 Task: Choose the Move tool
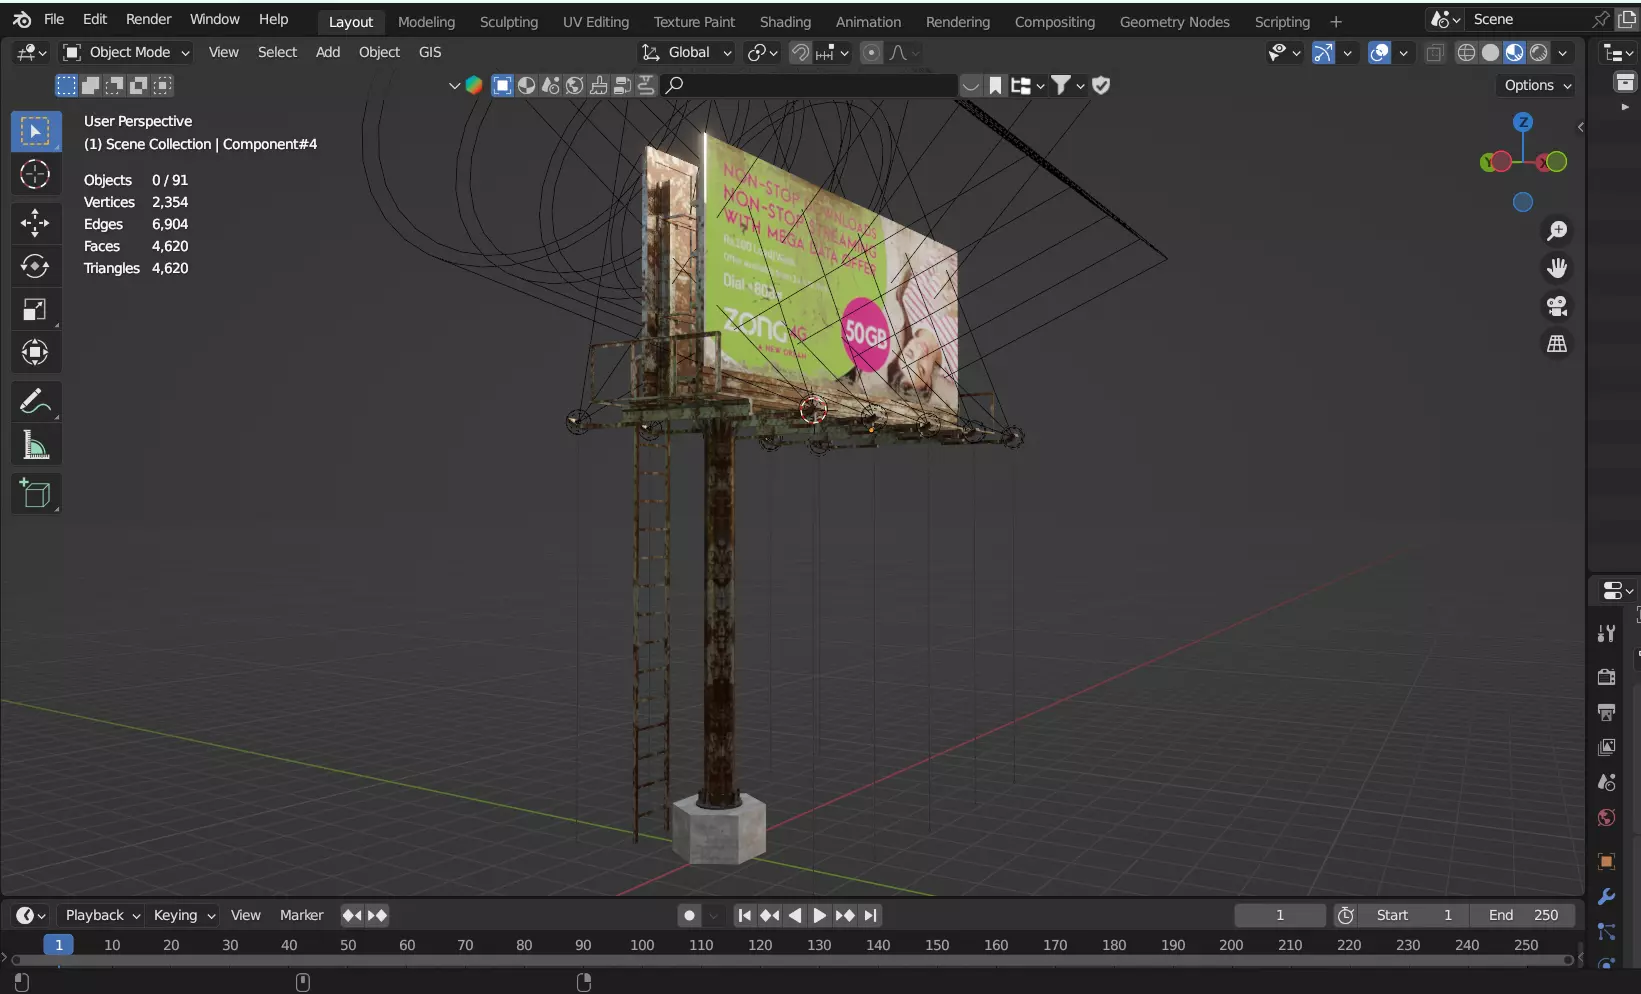(x=36, y=222)
